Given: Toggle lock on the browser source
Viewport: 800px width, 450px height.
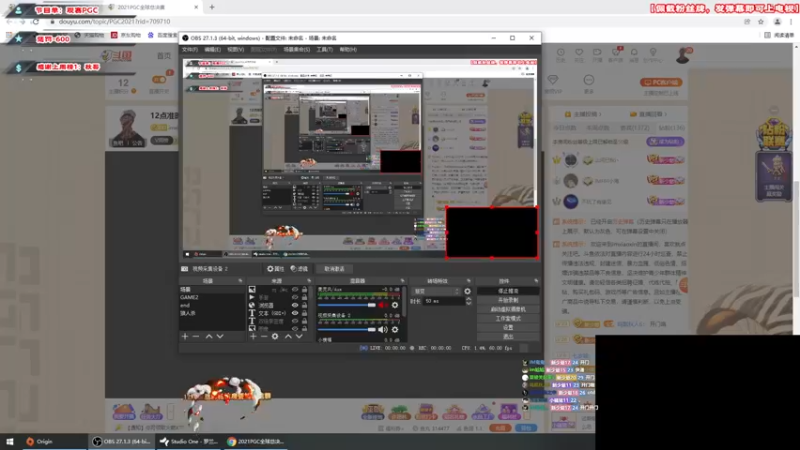Looking at the screenshot, I should click(305, 305).
